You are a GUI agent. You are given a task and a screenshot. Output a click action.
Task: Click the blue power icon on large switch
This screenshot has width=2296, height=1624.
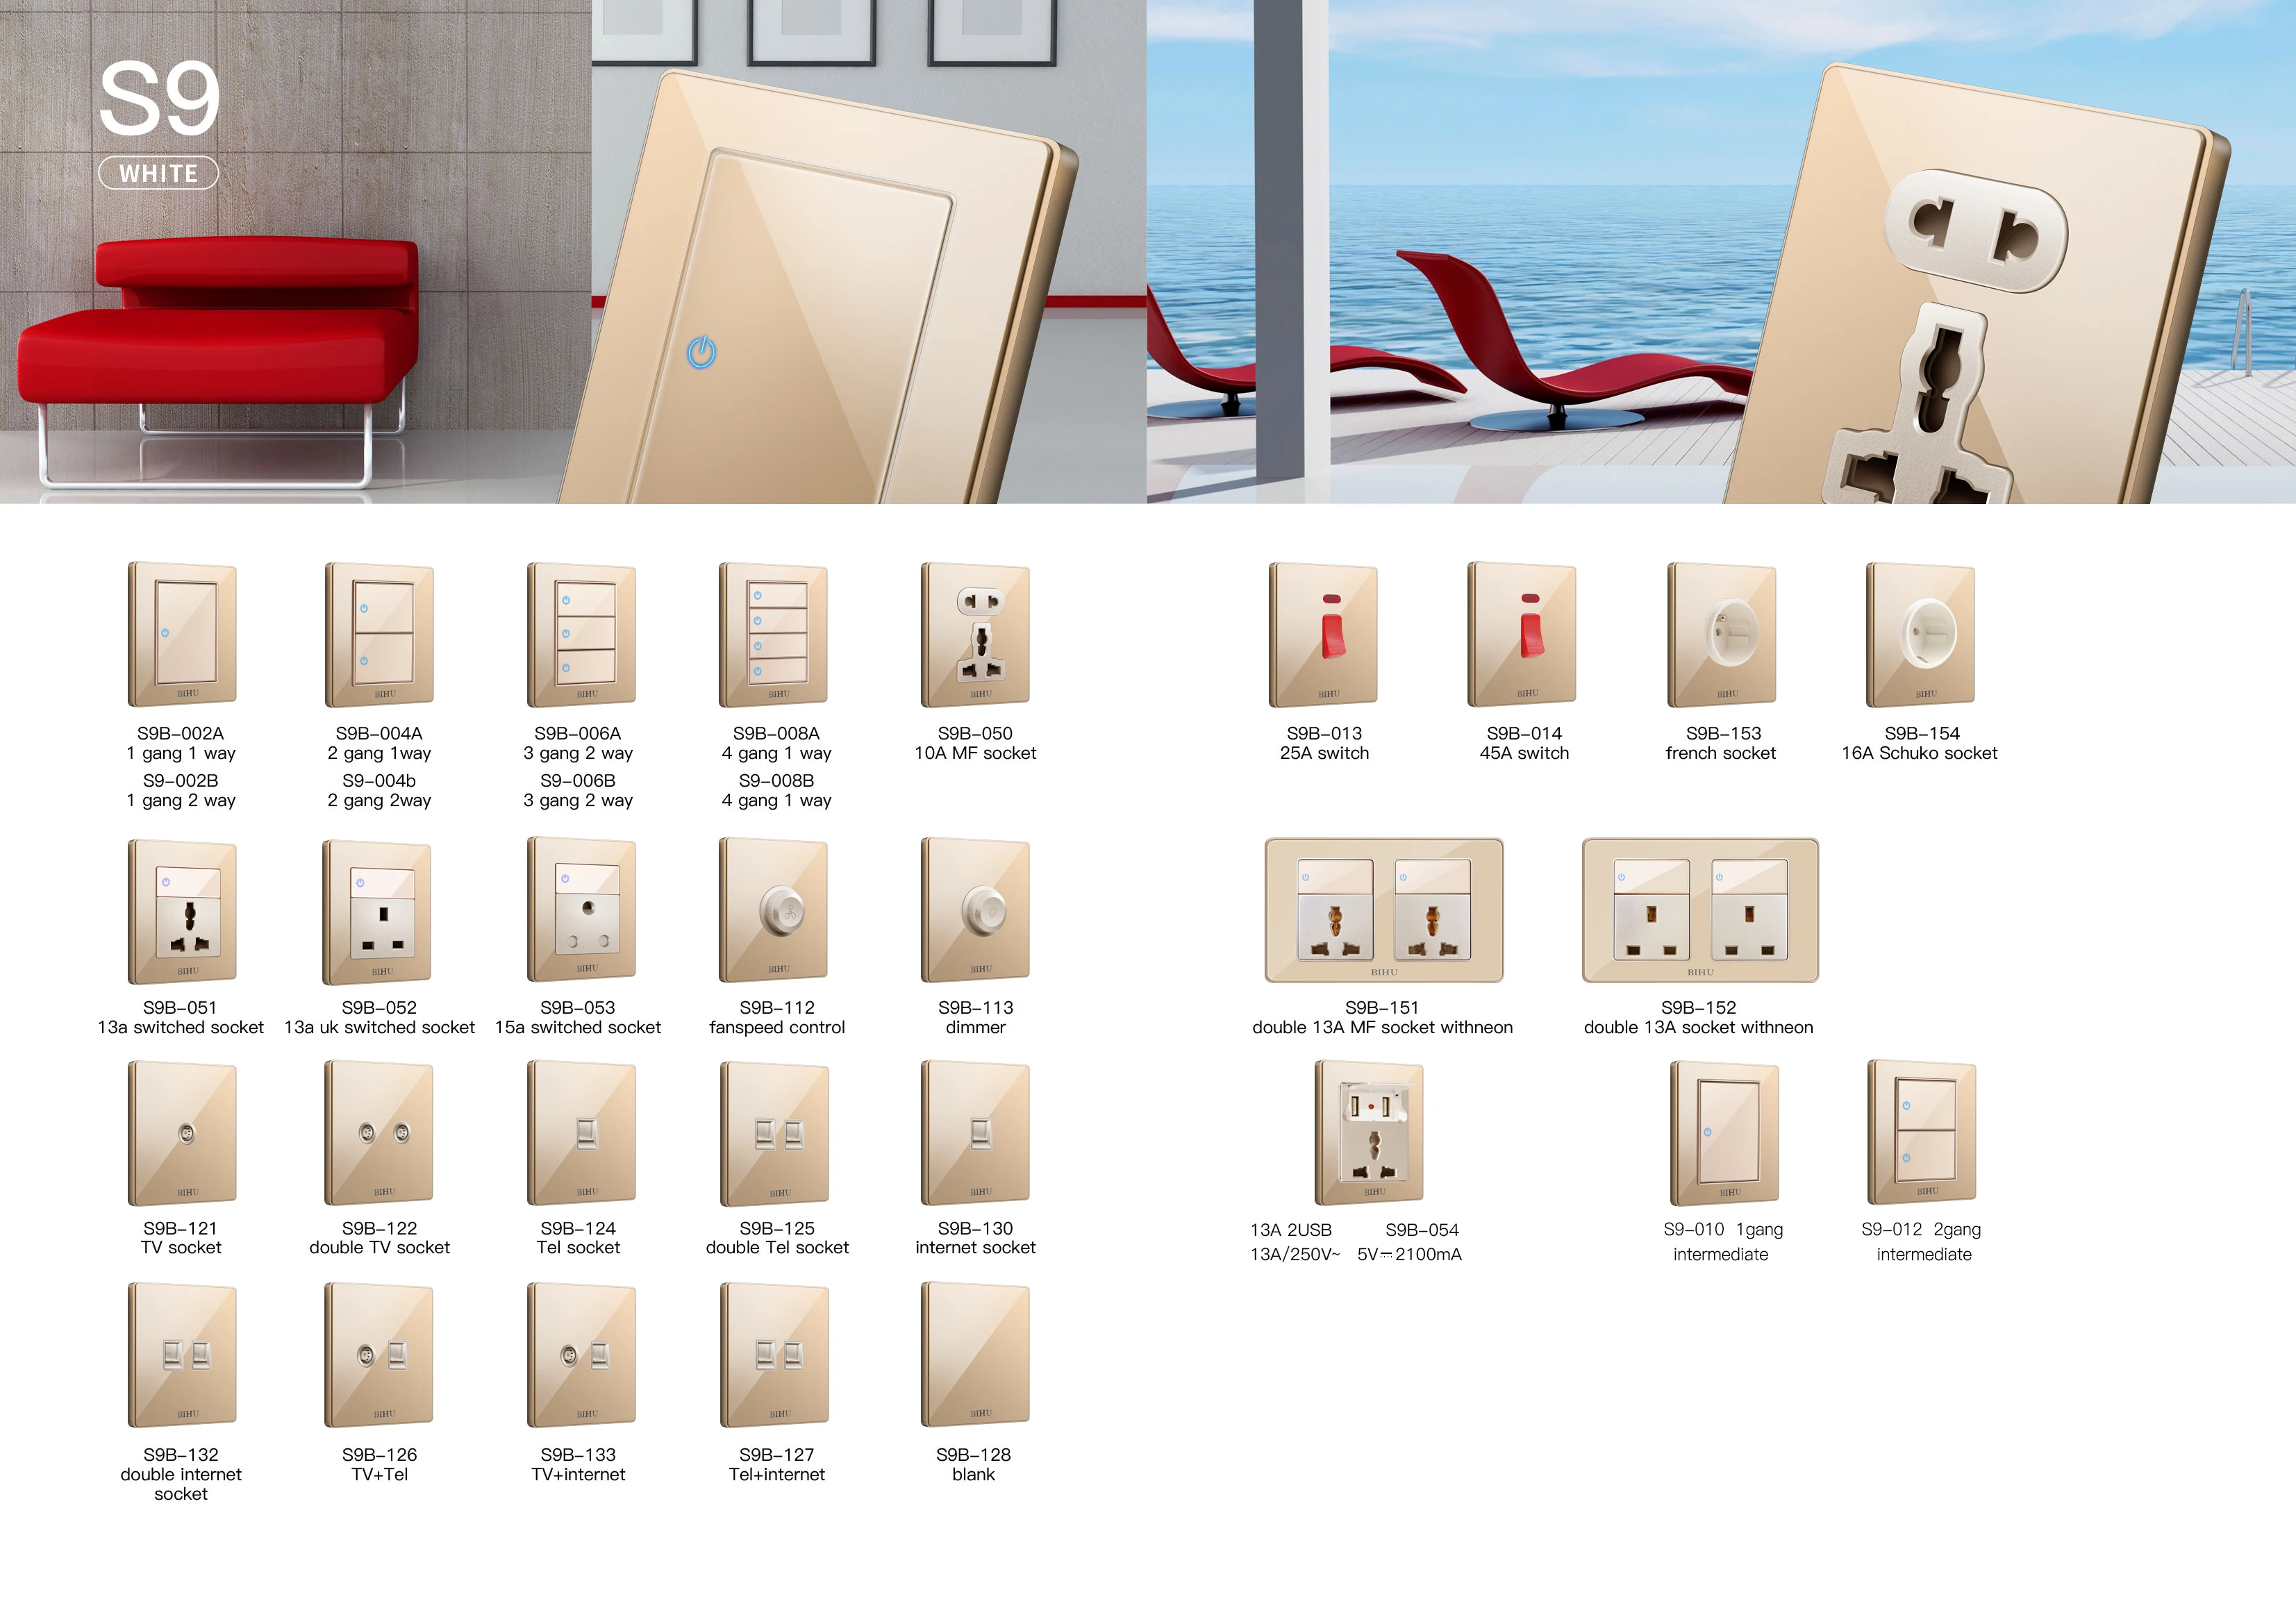click(x=702, y=352)
